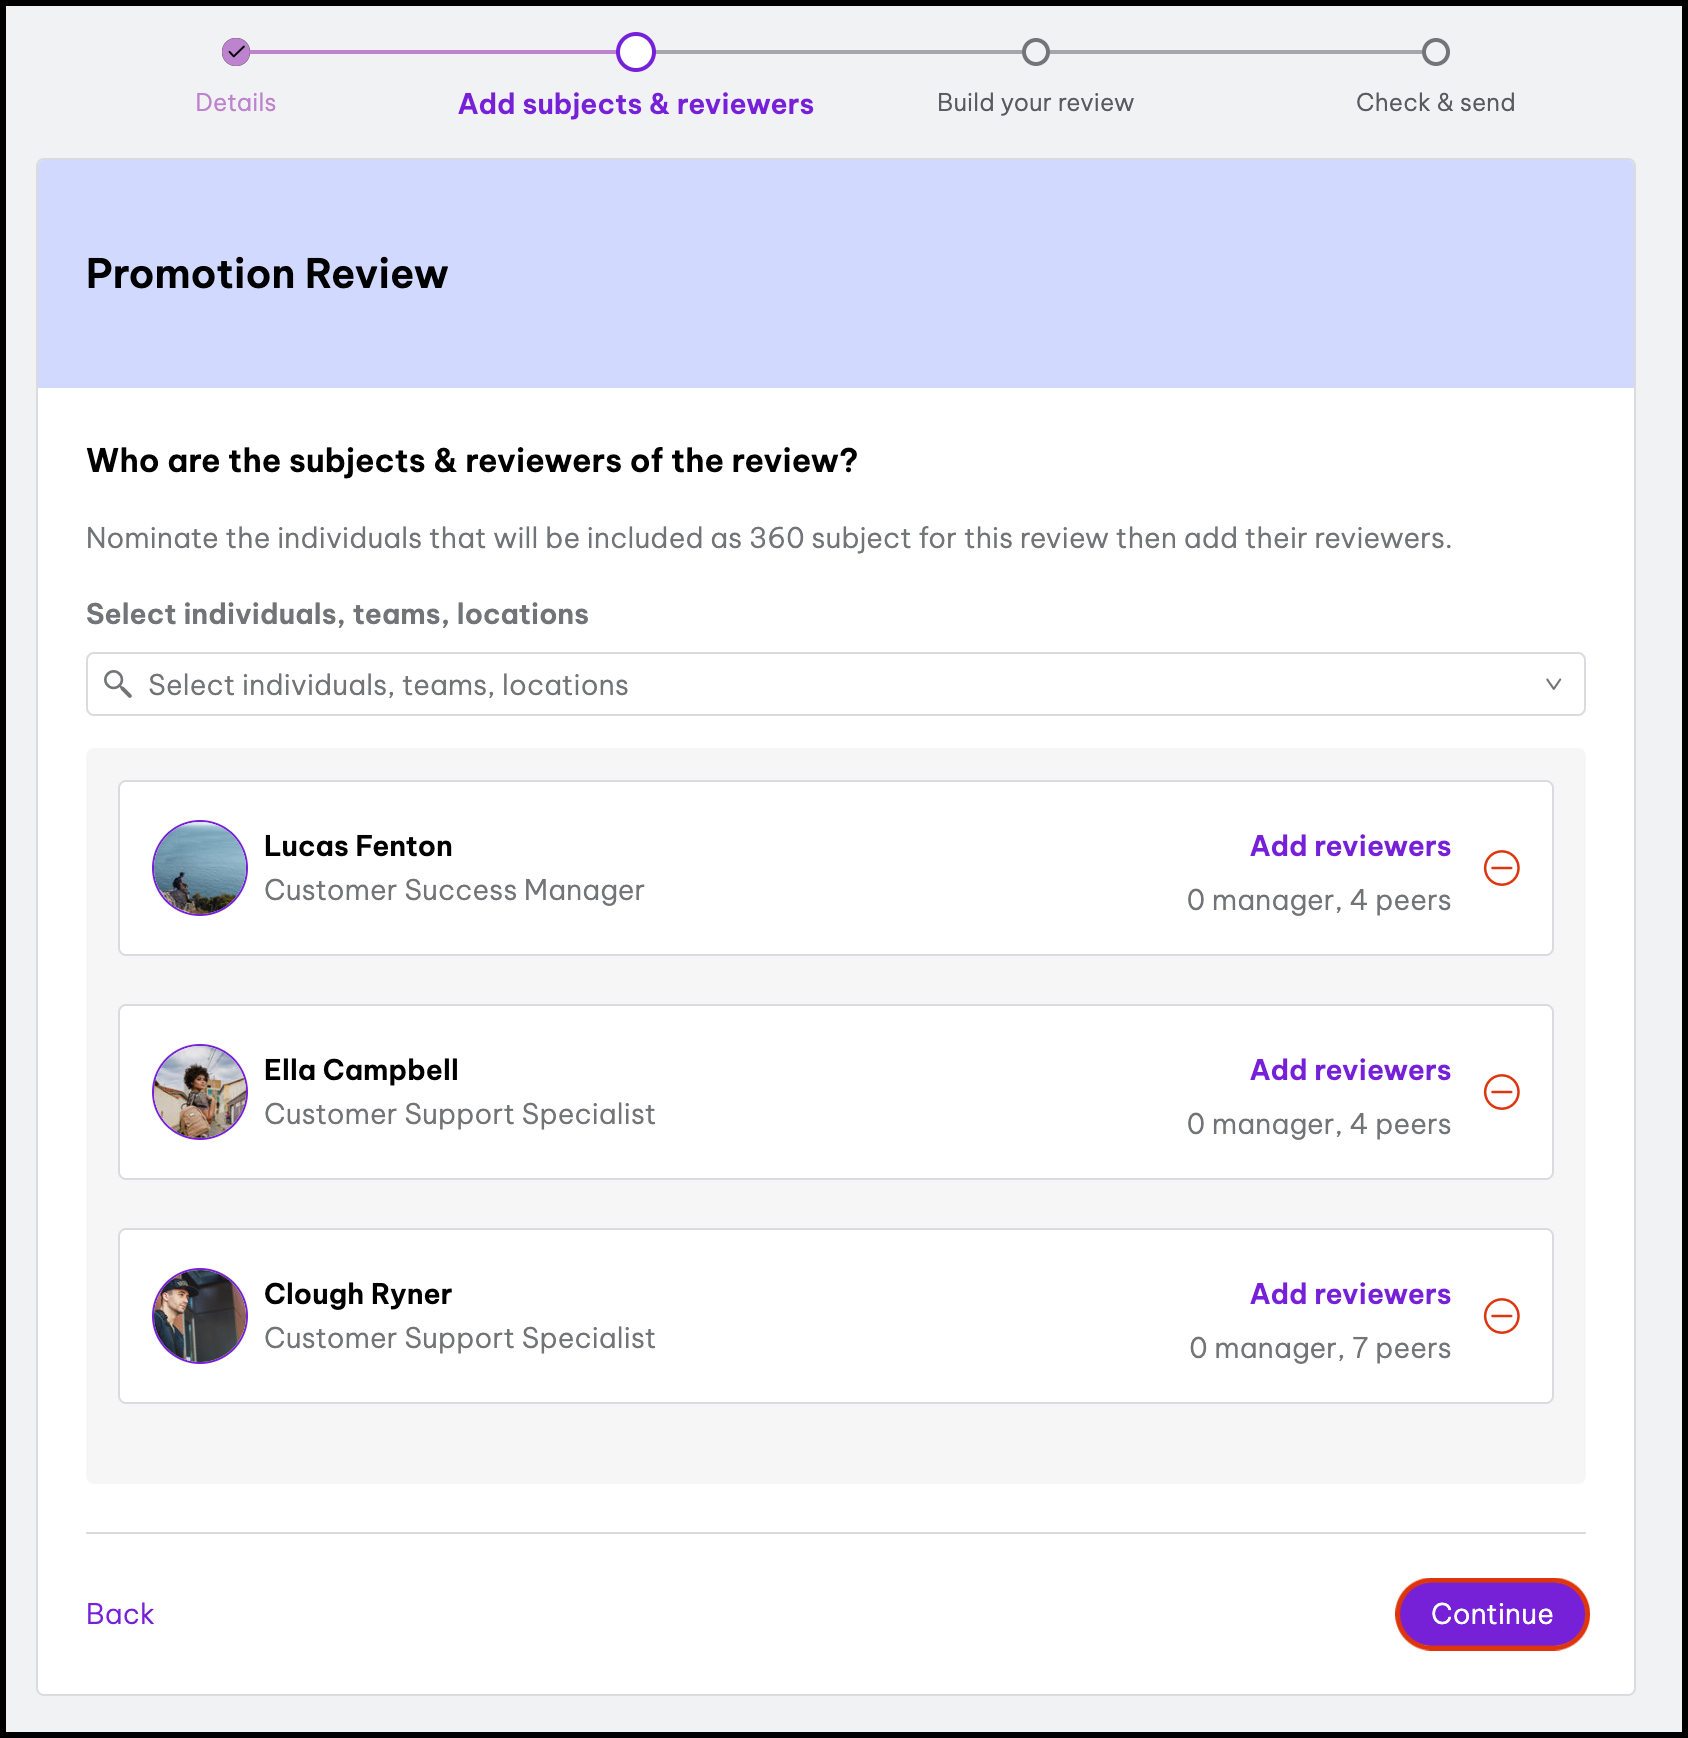Image resolution: width=1688 pixels, height=1738 pixels.
Task: Jump to Build your review step
Action: coord(1035,103)
